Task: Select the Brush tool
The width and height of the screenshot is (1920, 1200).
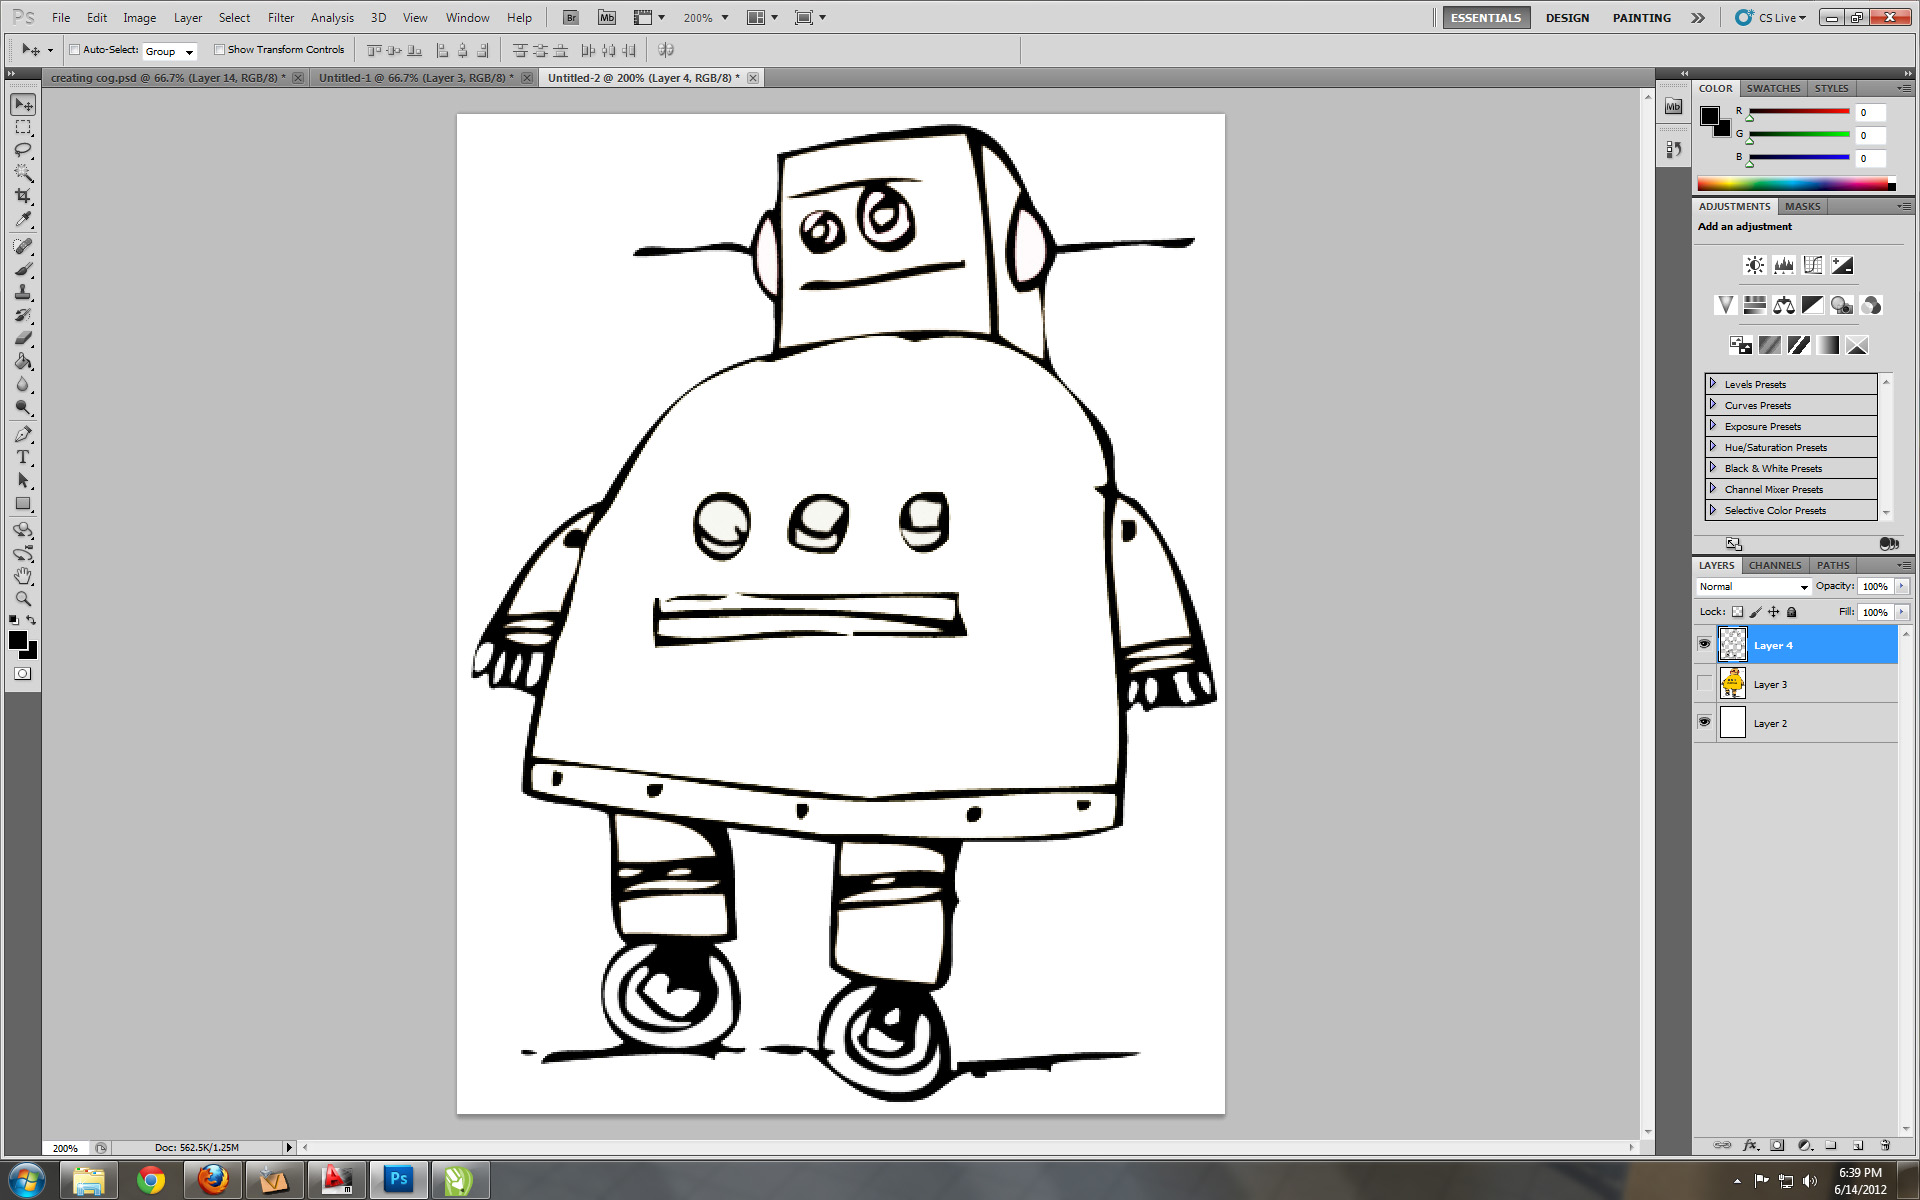Action: 23,269
